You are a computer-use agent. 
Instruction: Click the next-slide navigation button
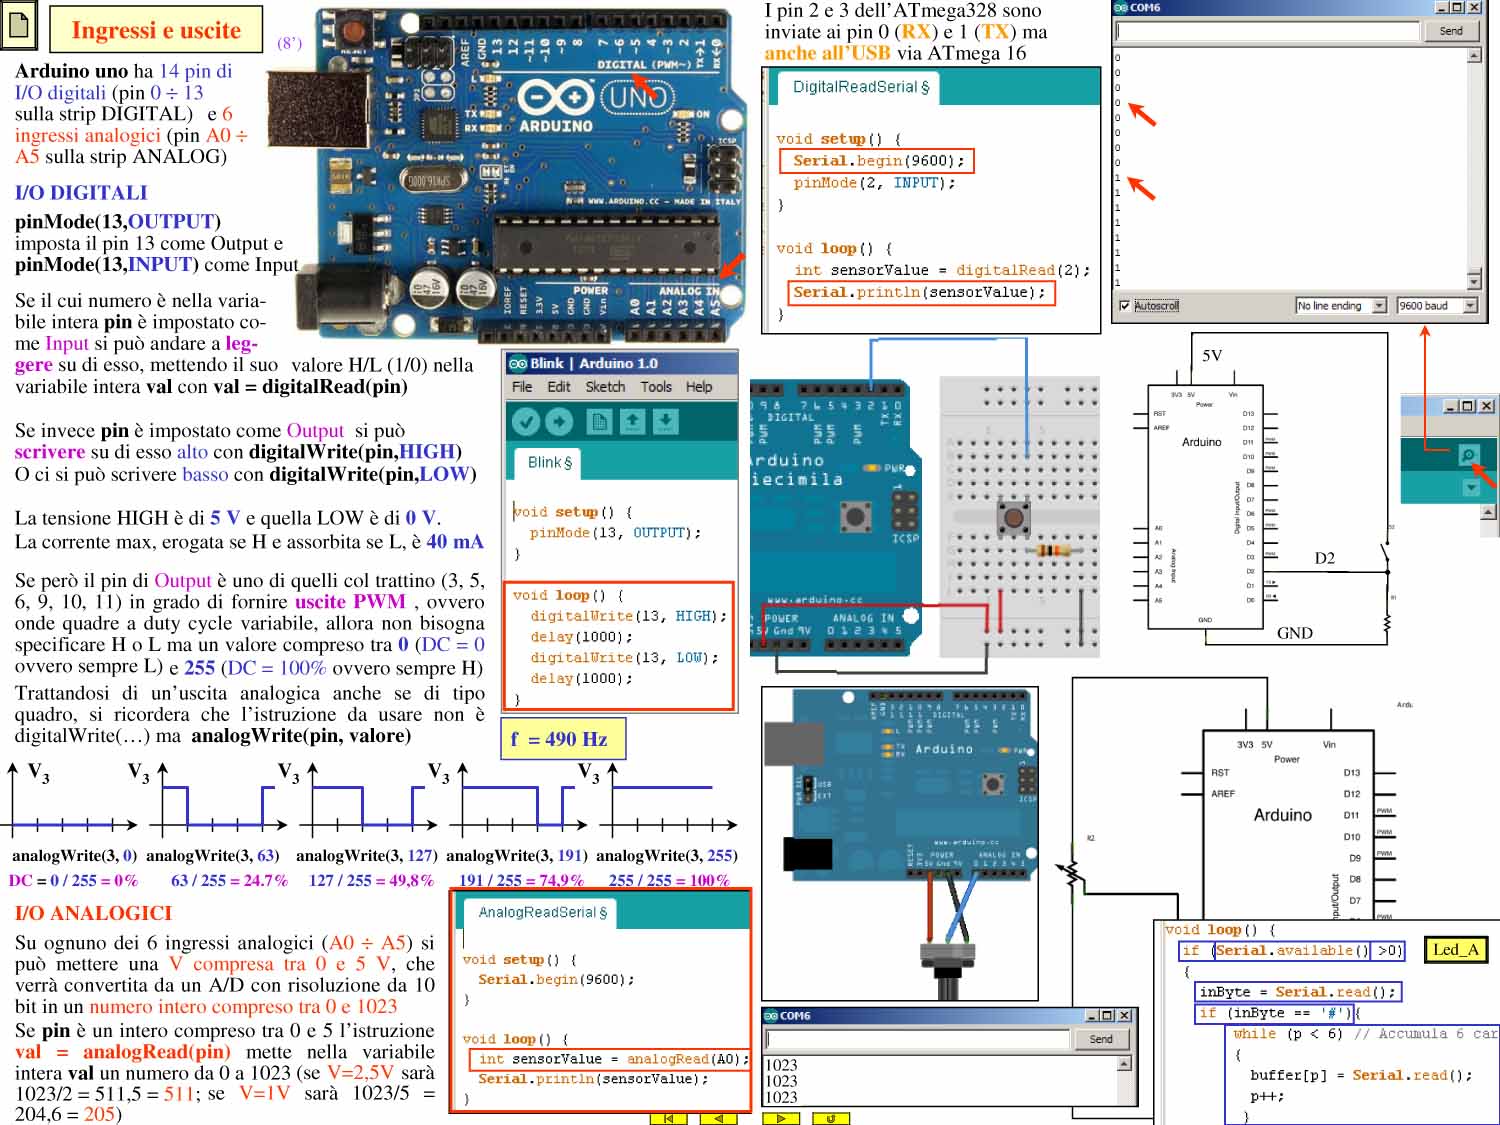(781, 1118)
